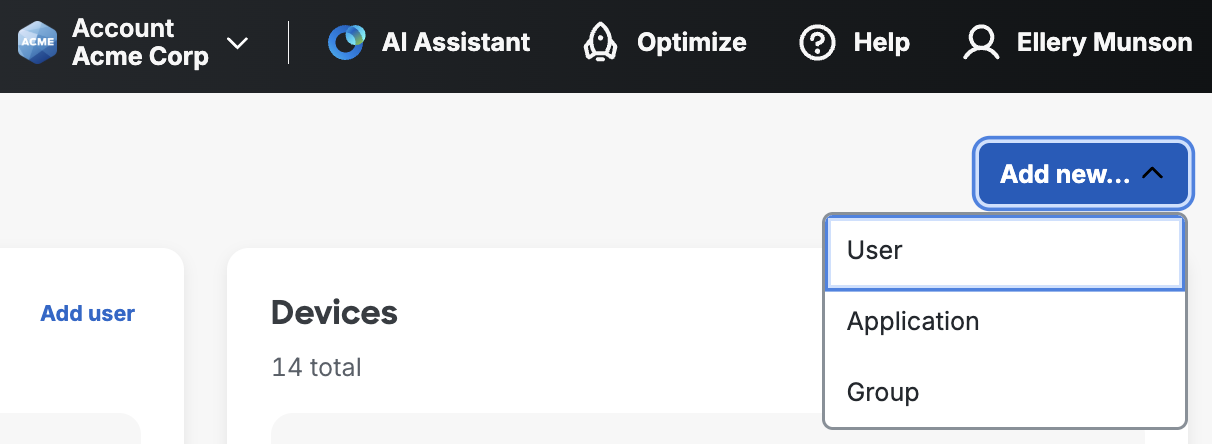Click the user profile avatar icon
Viewport: 1212px width, 444px height.
pos(981,42)
